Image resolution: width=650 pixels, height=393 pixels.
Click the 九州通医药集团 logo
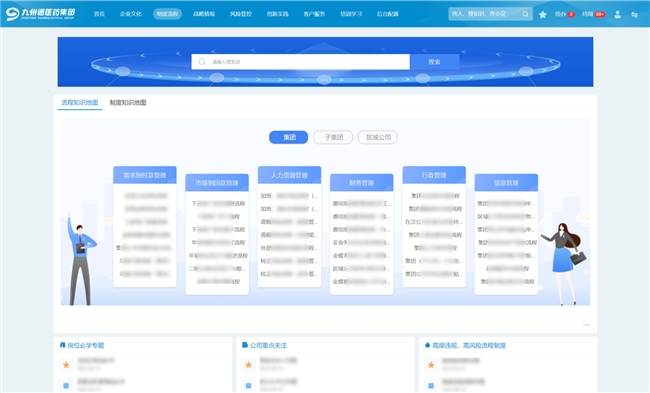40,14
